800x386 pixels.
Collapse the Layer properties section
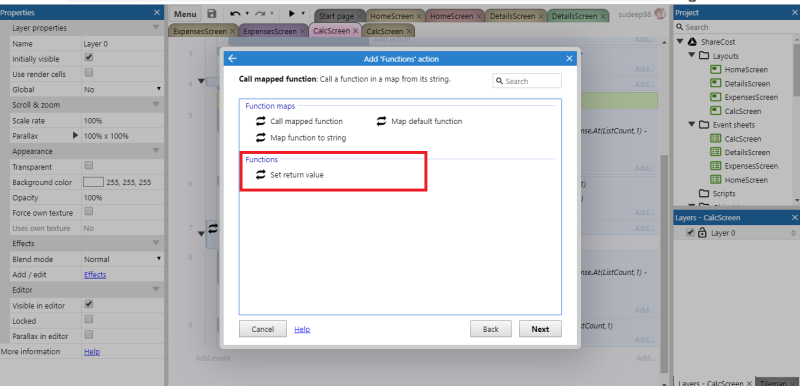[x=156, y=28]
